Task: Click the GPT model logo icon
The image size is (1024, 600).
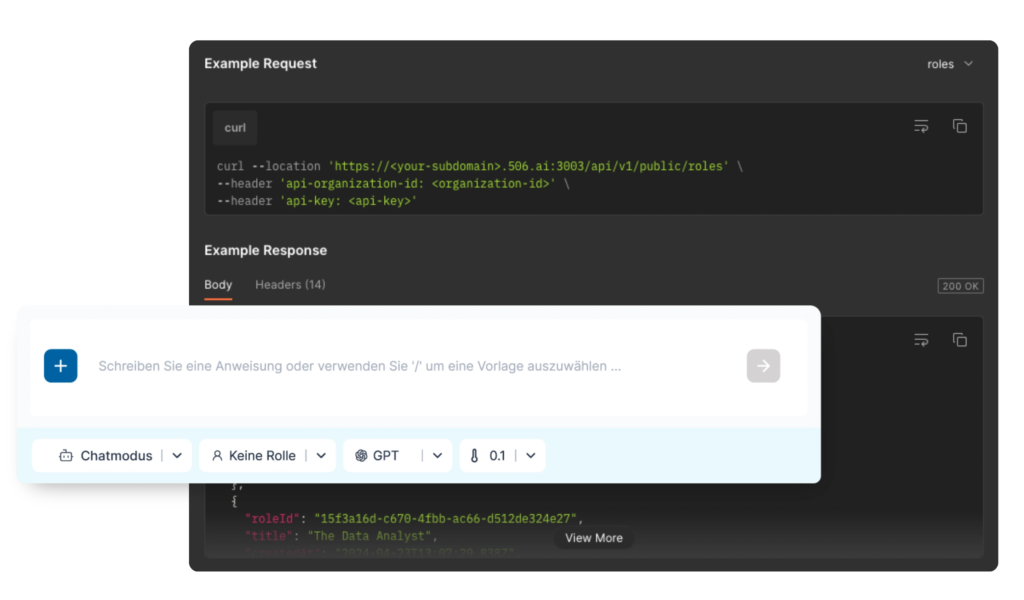Action: coord(361,456)
